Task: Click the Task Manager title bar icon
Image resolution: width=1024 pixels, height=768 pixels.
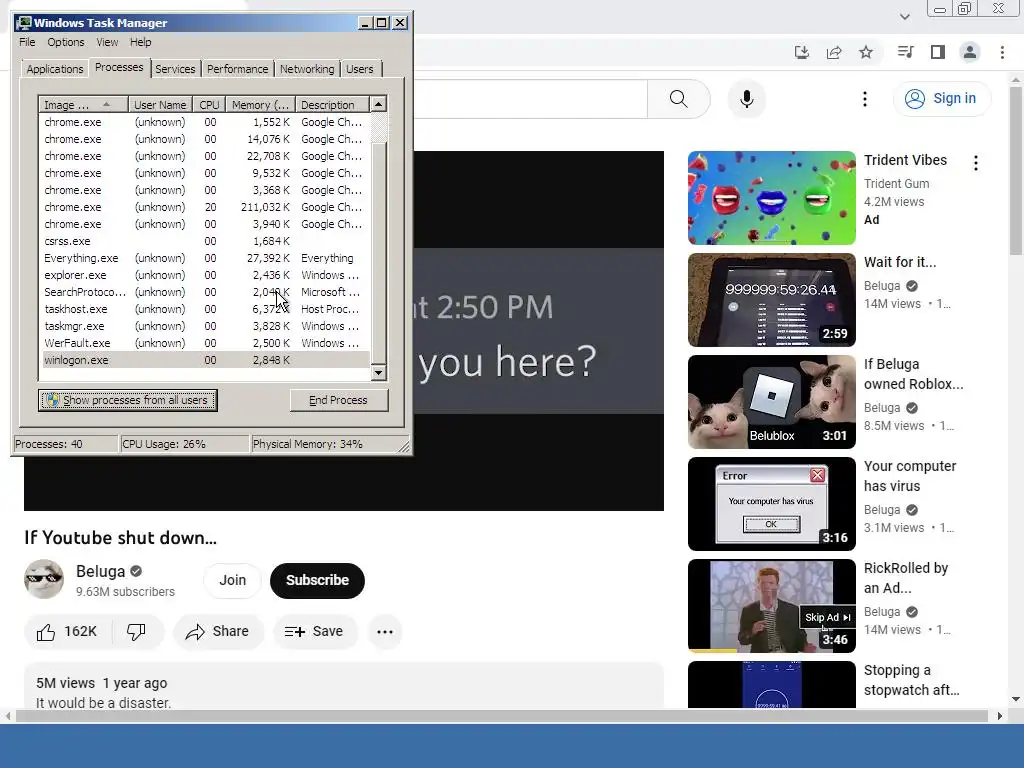Action: 24,23
